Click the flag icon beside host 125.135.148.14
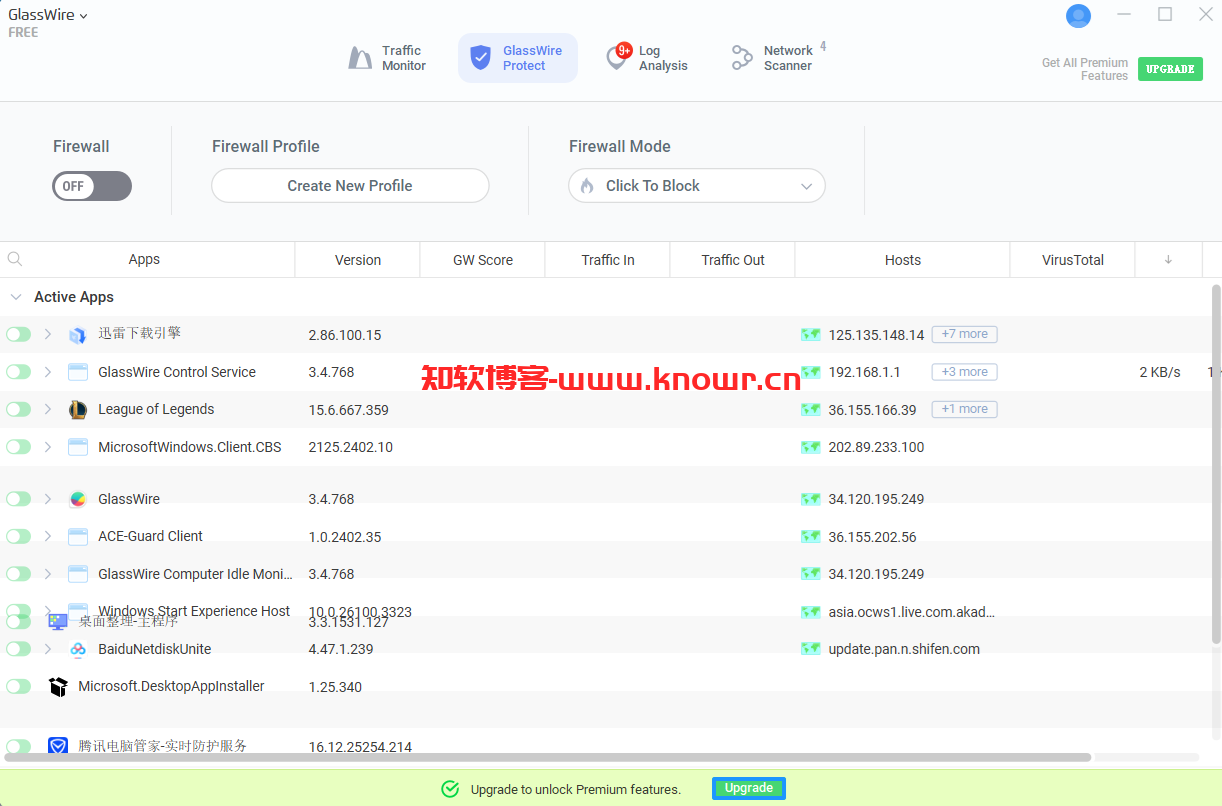1222x806 pixels. tap(811, 335)
